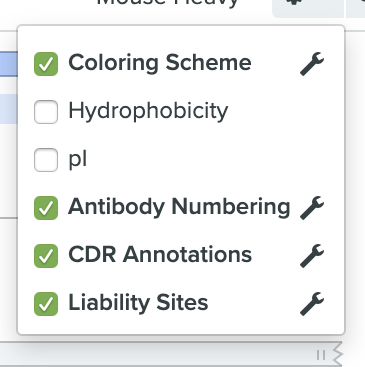Uncheck the CDR Annotations checkbox
This screenshot has width=365, height=367.
point(46,256)
